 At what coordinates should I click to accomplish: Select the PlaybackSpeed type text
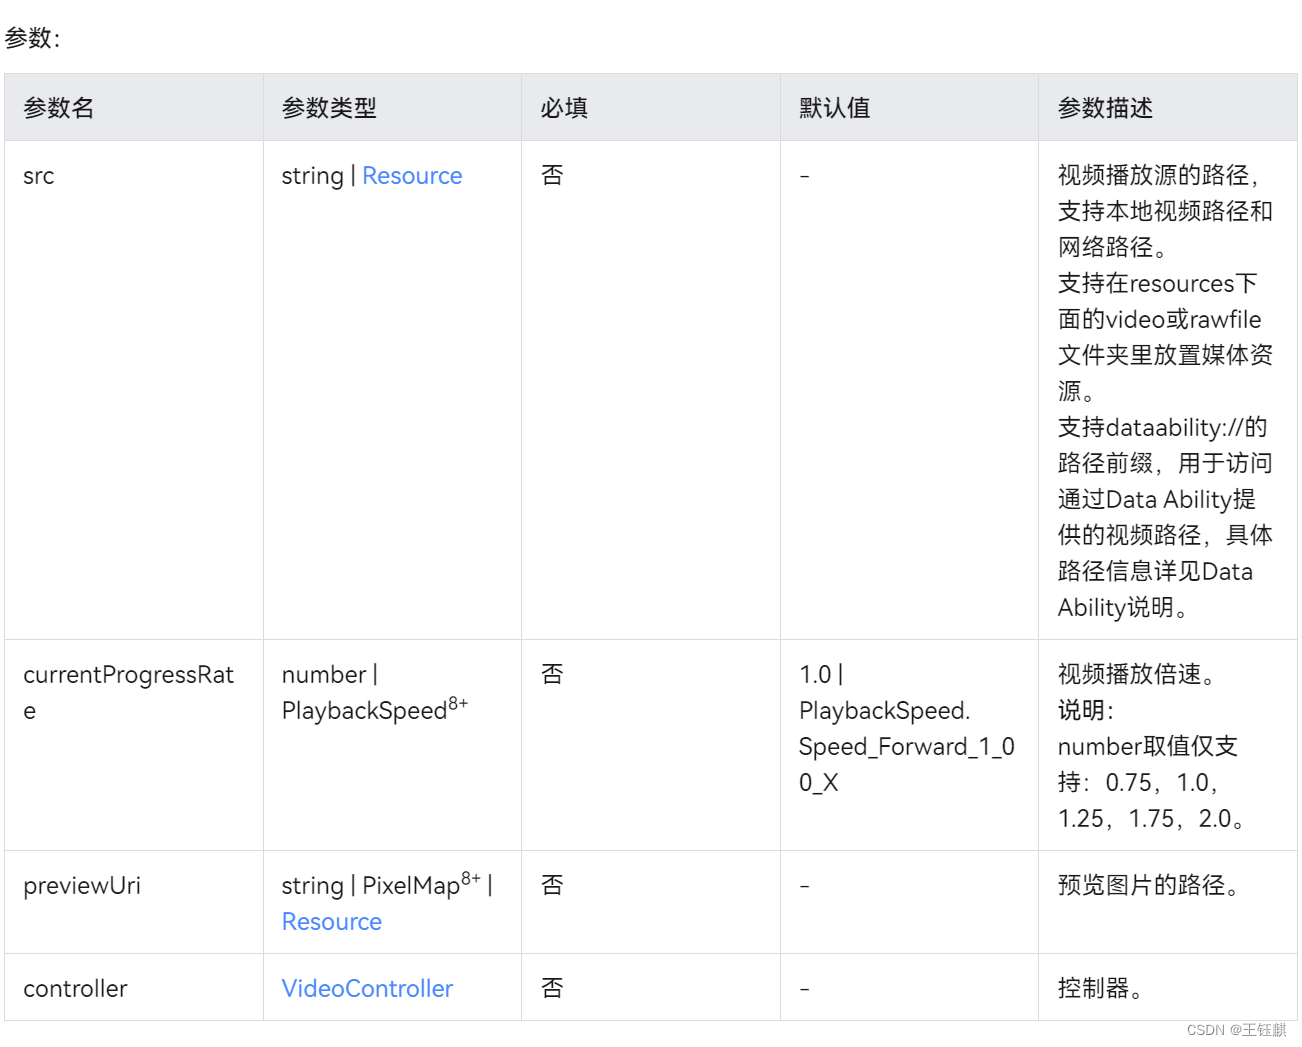[363, 710]
